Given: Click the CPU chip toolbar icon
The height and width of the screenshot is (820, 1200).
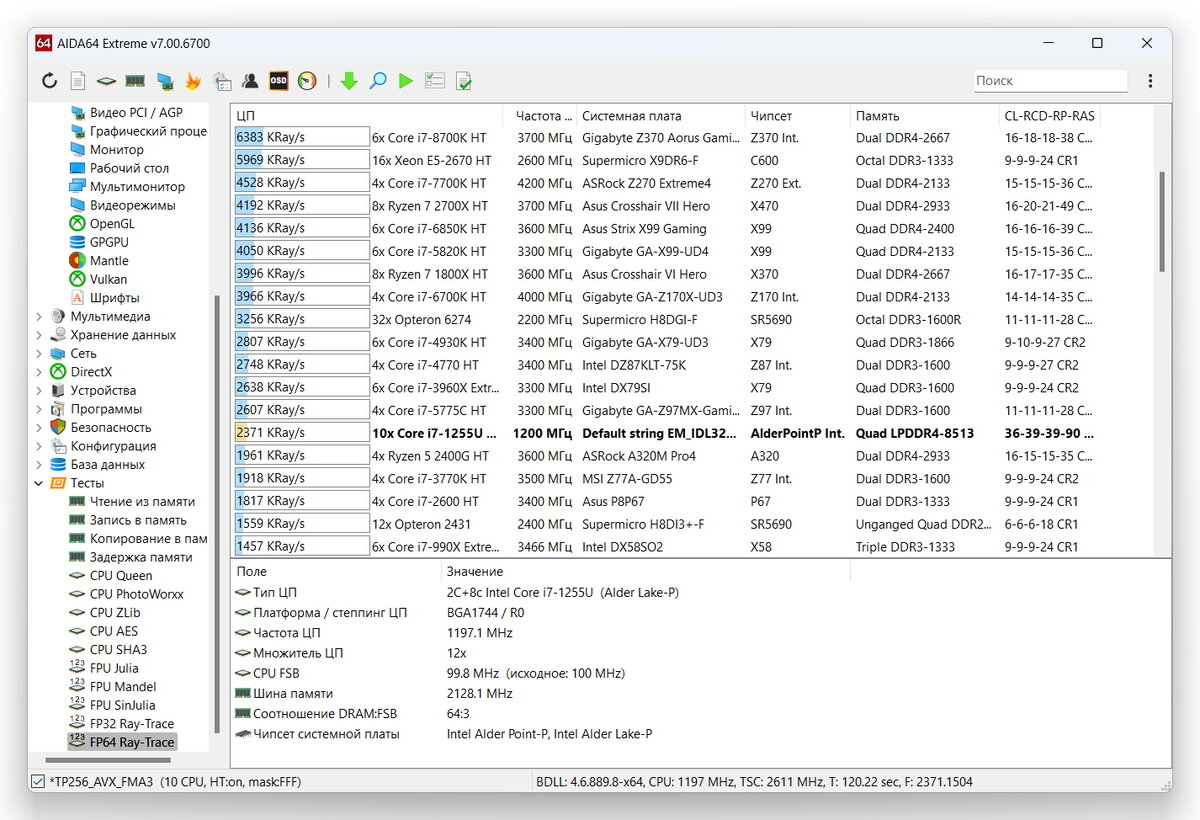Looking at the screenshot, I should coord(106,81).
